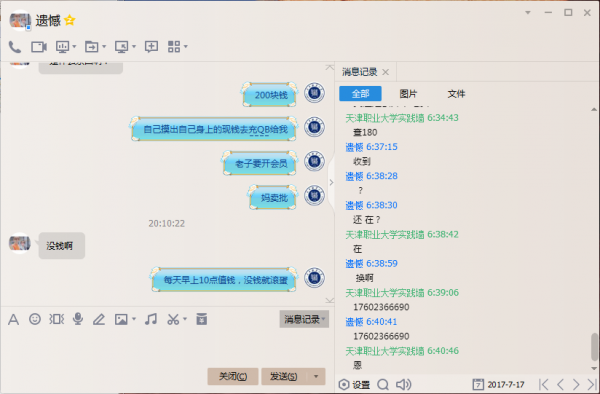Open the emoji picker in the input toolbar
This screenshot has width=600, height=394.
[35, 319]
